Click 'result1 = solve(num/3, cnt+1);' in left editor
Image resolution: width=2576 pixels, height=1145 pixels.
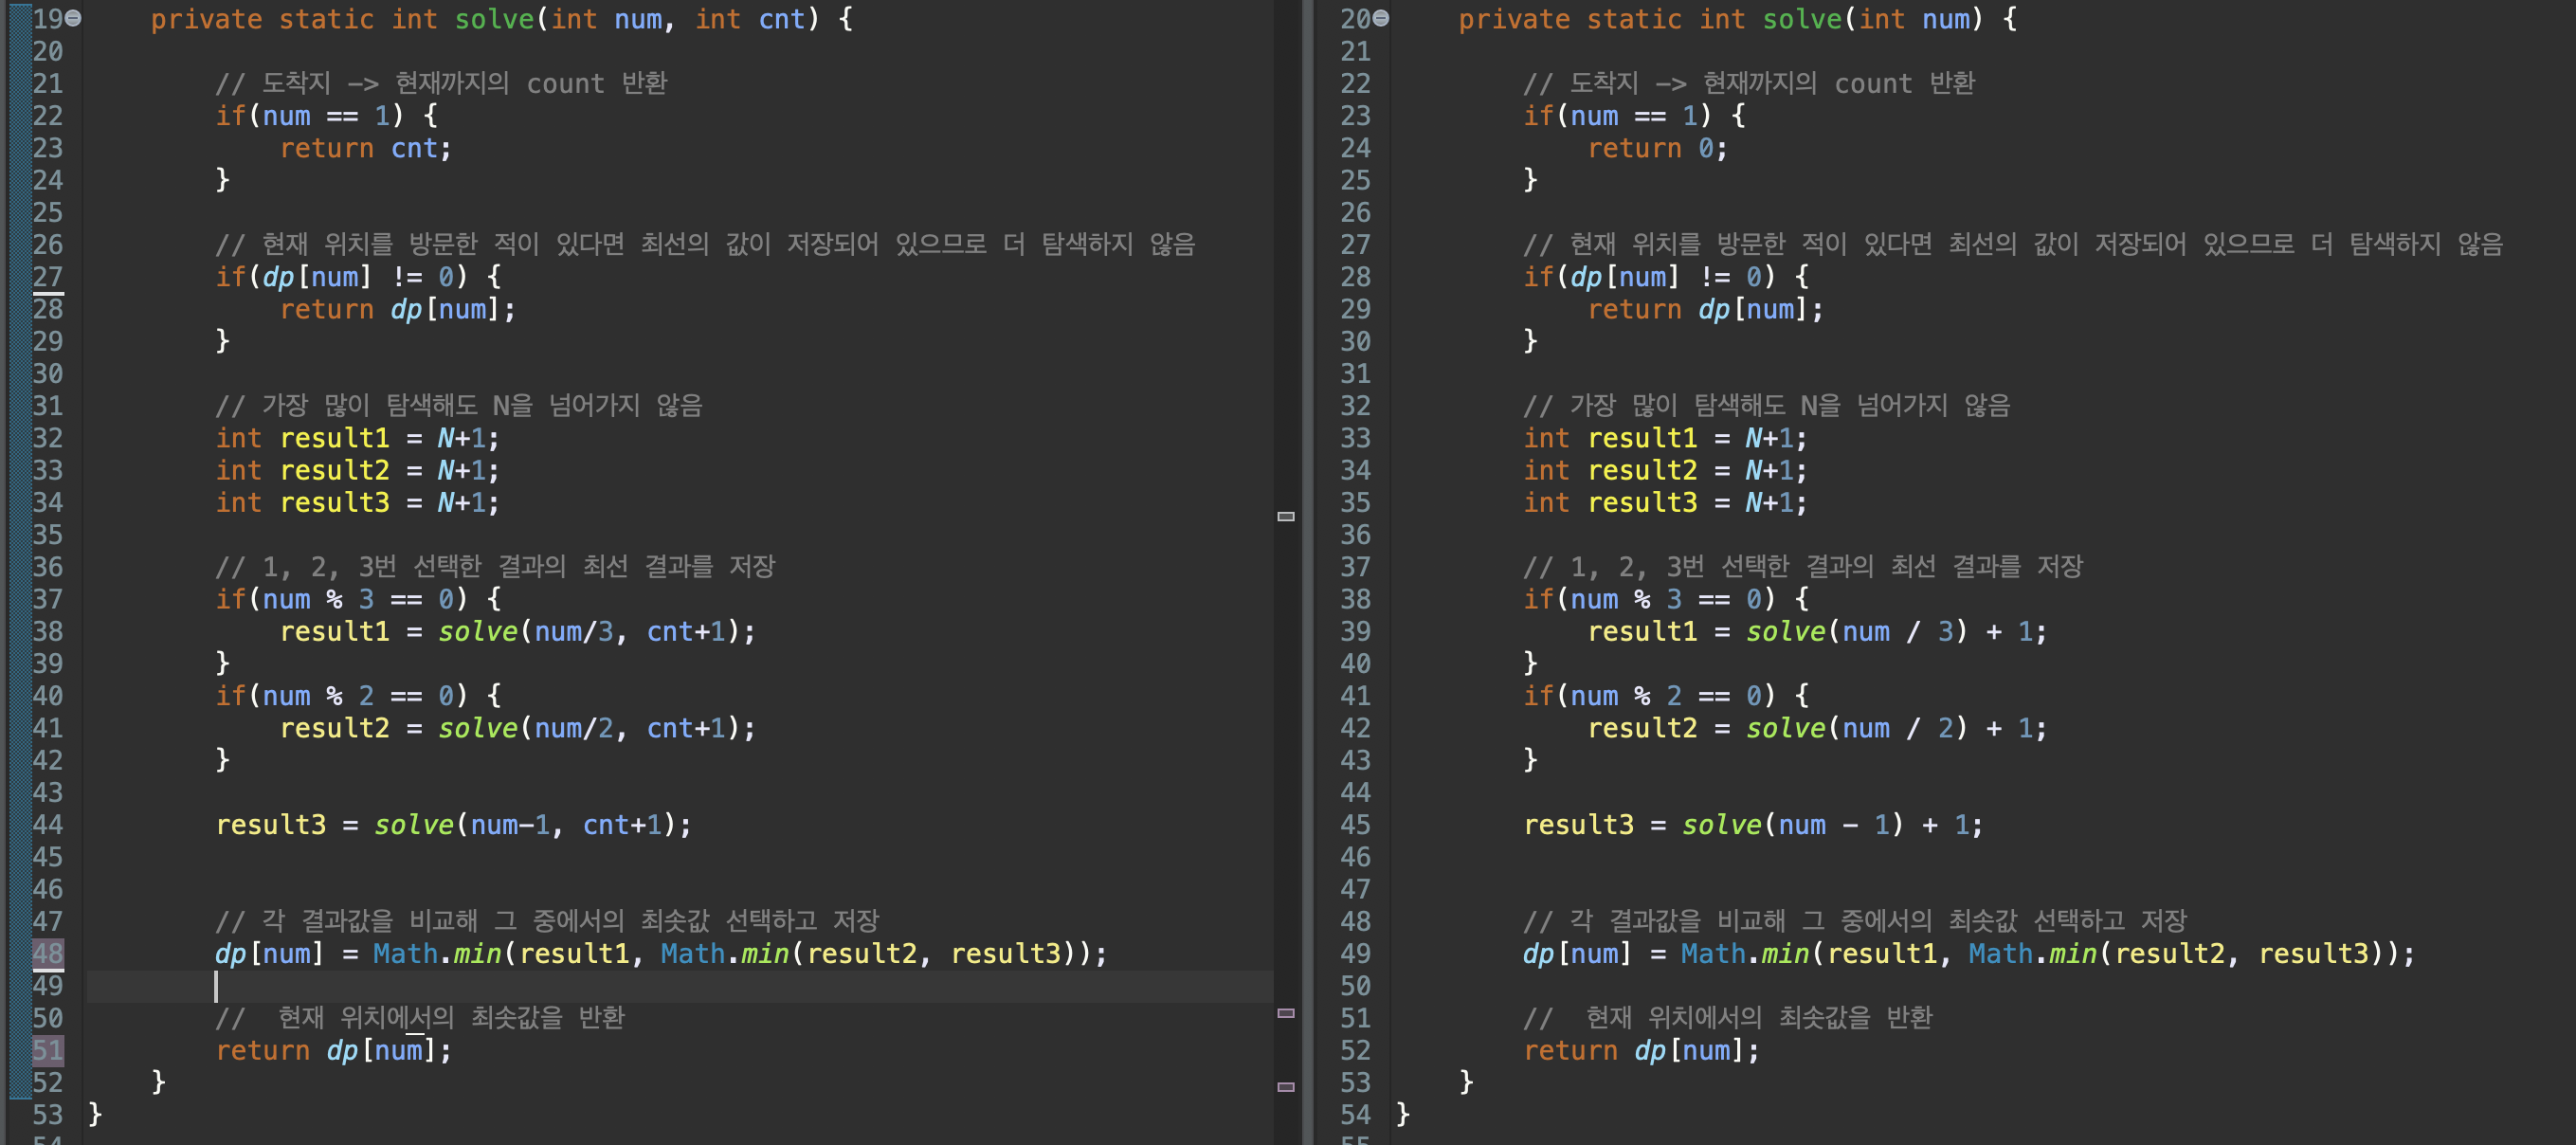point(517,632)
